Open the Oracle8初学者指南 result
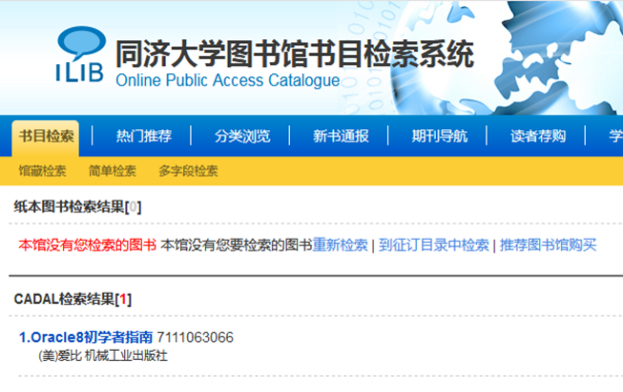 [86, 337]
